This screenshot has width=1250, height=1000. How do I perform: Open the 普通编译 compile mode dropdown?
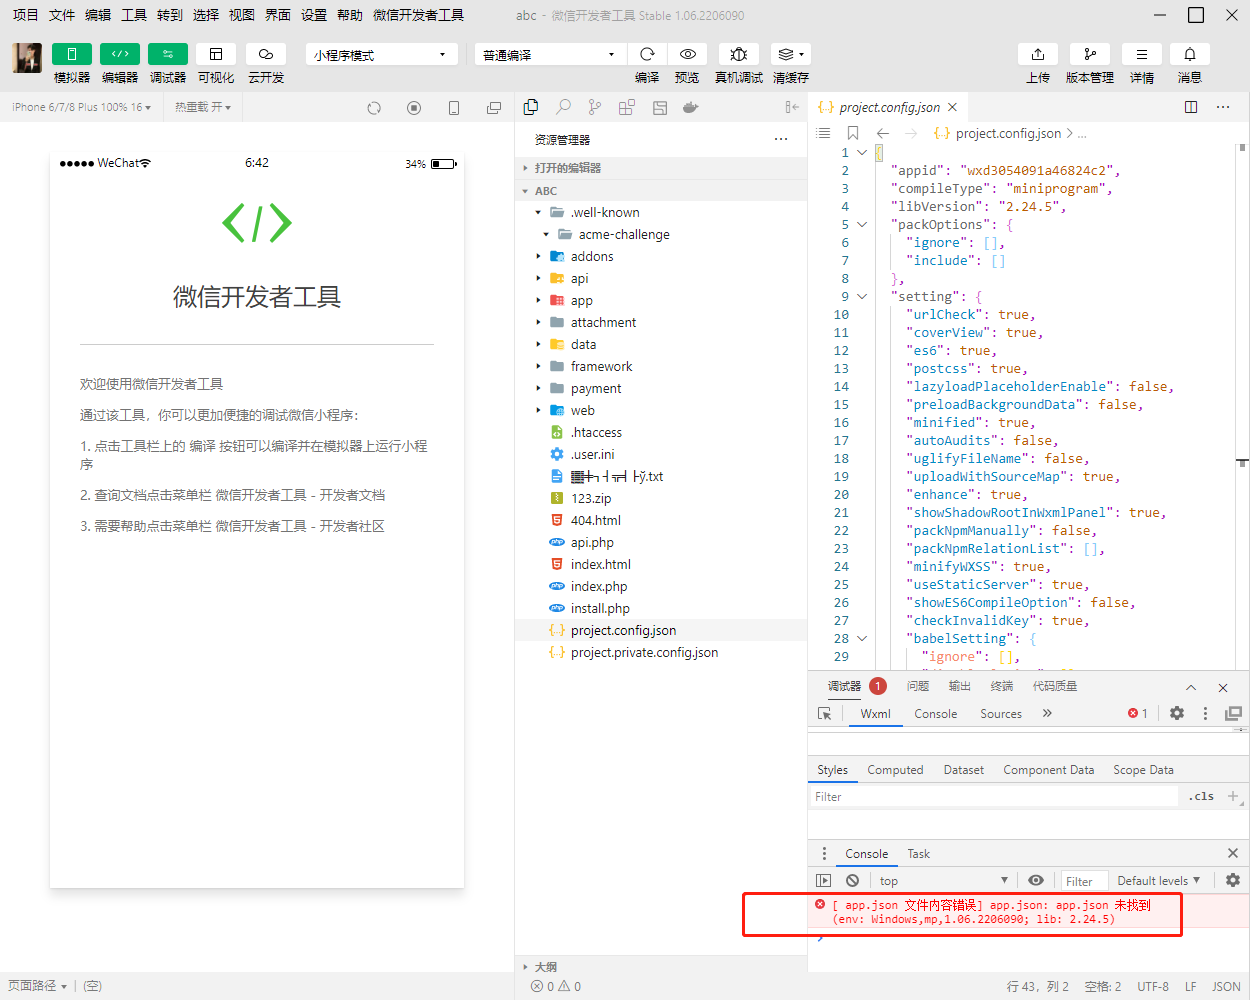(550, 54)
